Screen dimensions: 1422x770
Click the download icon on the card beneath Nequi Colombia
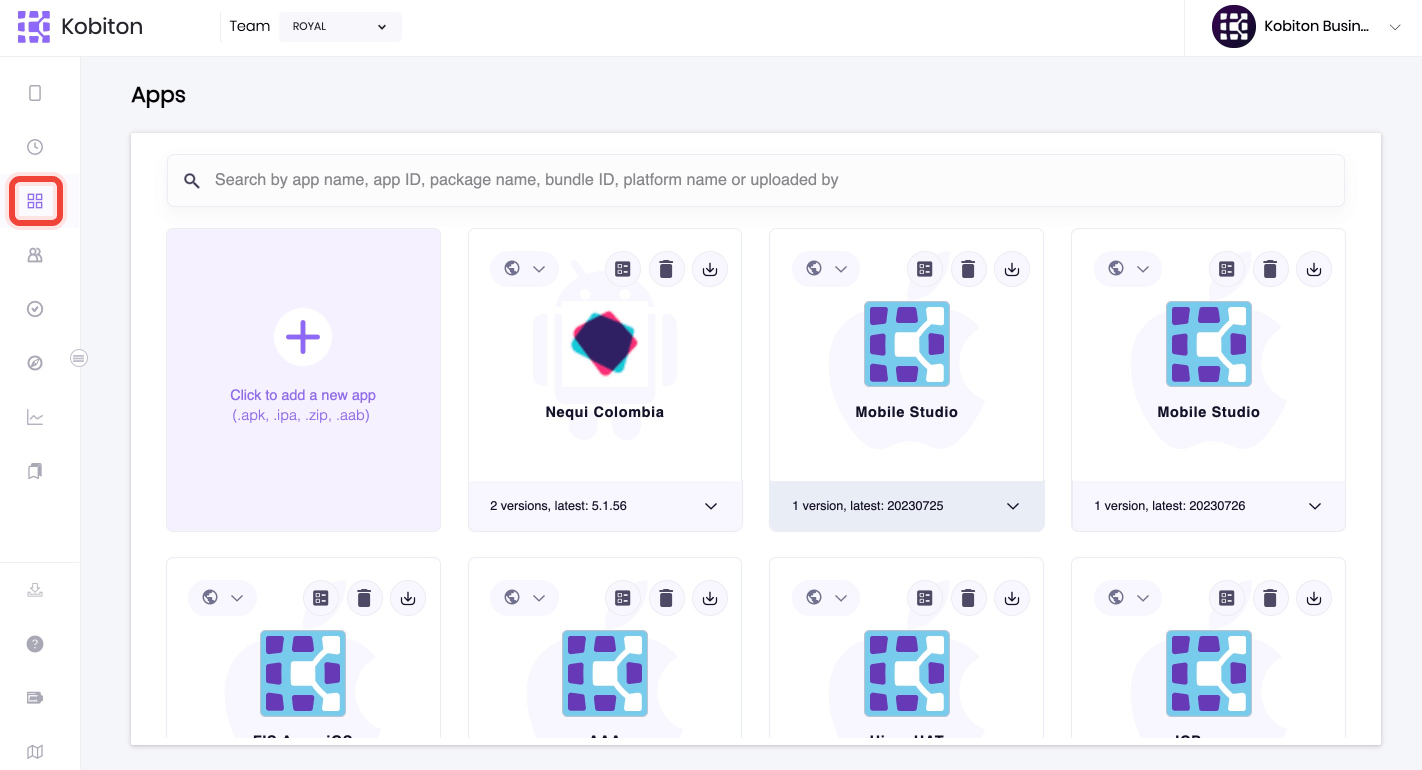coord(710,598)
